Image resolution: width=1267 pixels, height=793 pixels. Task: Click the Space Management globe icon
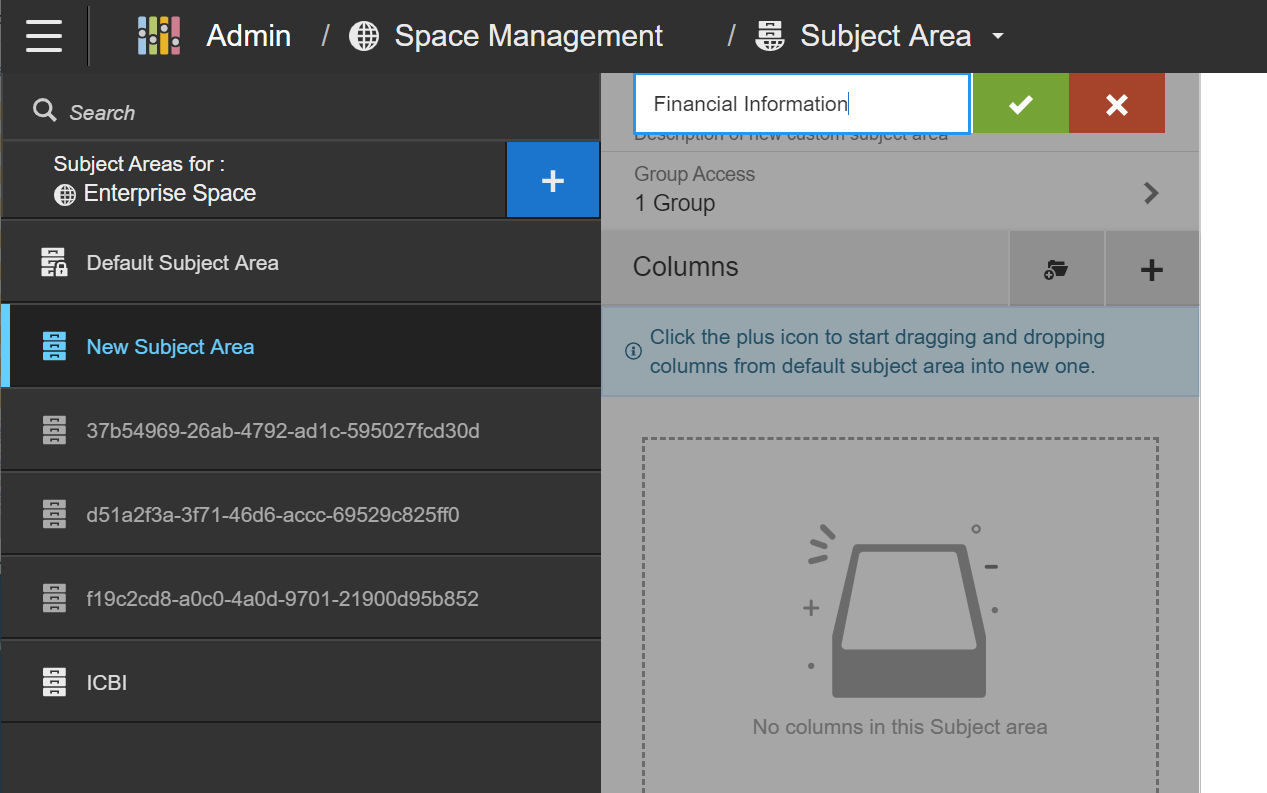point(364,37)
